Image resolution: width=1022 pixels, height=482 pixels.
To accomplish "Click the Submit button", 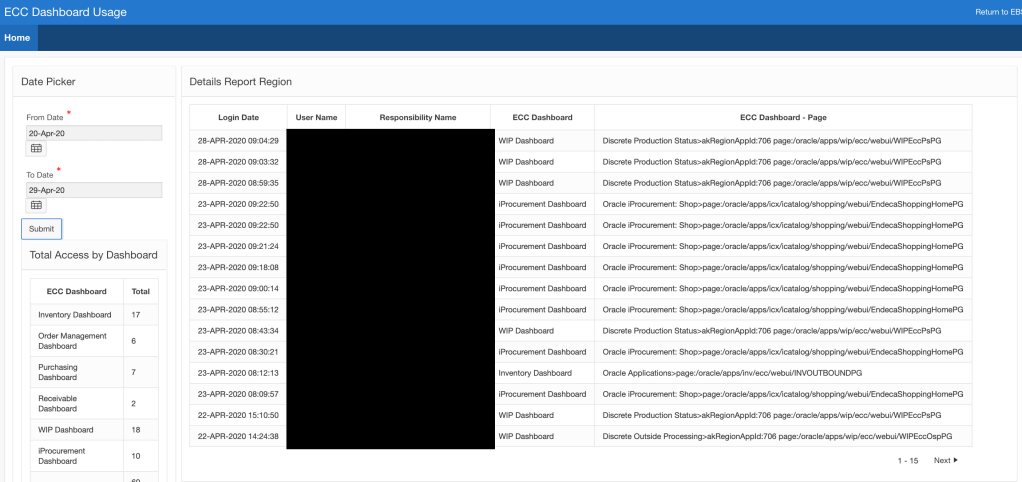I will (x=42, y=229).
